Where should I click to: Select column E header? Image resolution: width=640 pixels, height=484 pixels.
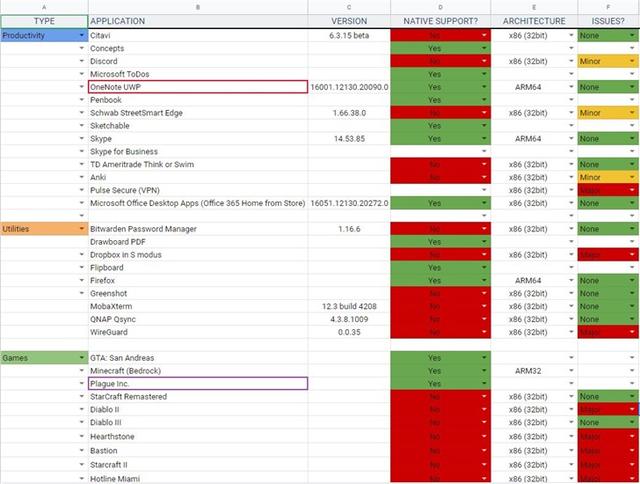tap(534, 7)
